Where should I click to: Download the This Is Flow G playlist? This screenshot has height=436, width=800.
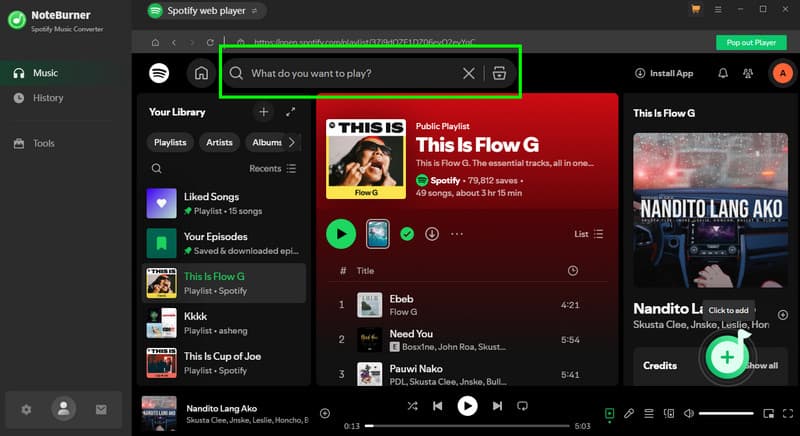432,234
